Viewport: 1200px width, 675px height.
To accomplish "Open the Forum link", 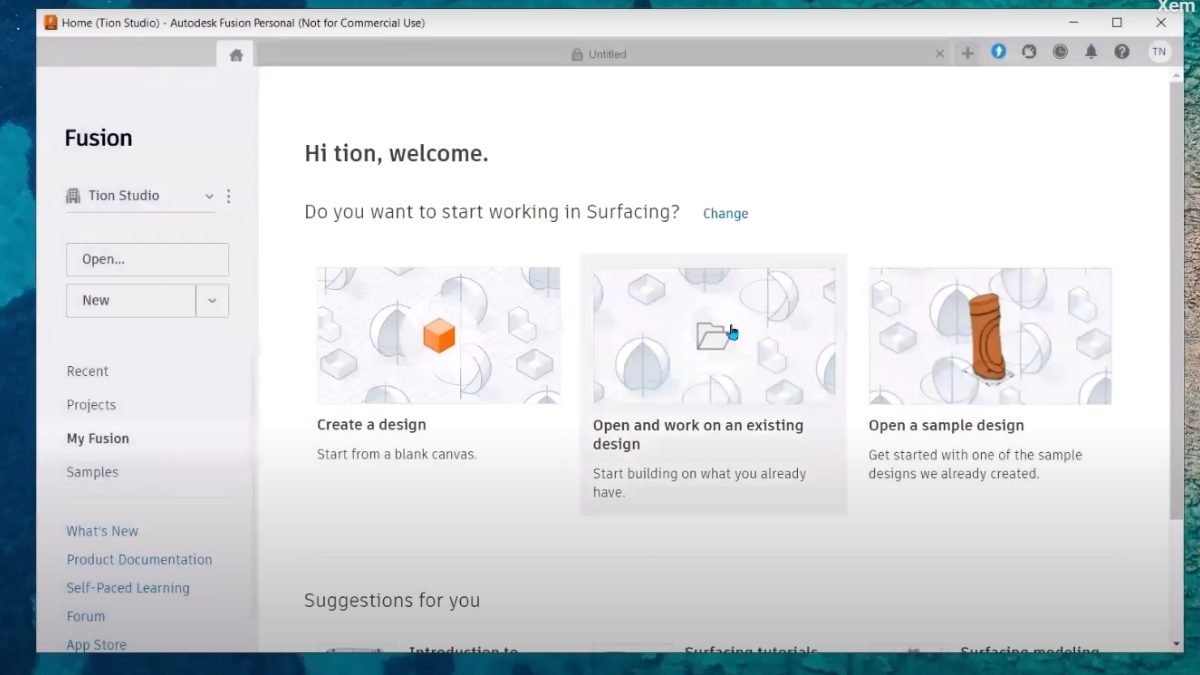I will 86,617.
